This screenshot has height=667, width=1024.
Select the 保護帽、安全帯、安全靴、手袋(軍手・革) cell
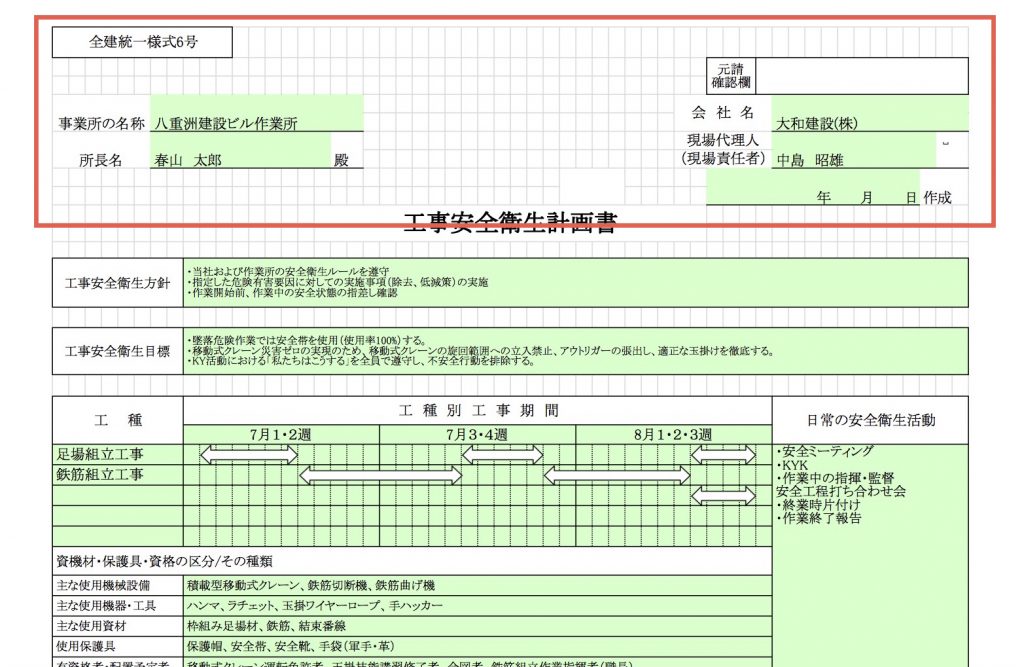(x=477, y=646)
